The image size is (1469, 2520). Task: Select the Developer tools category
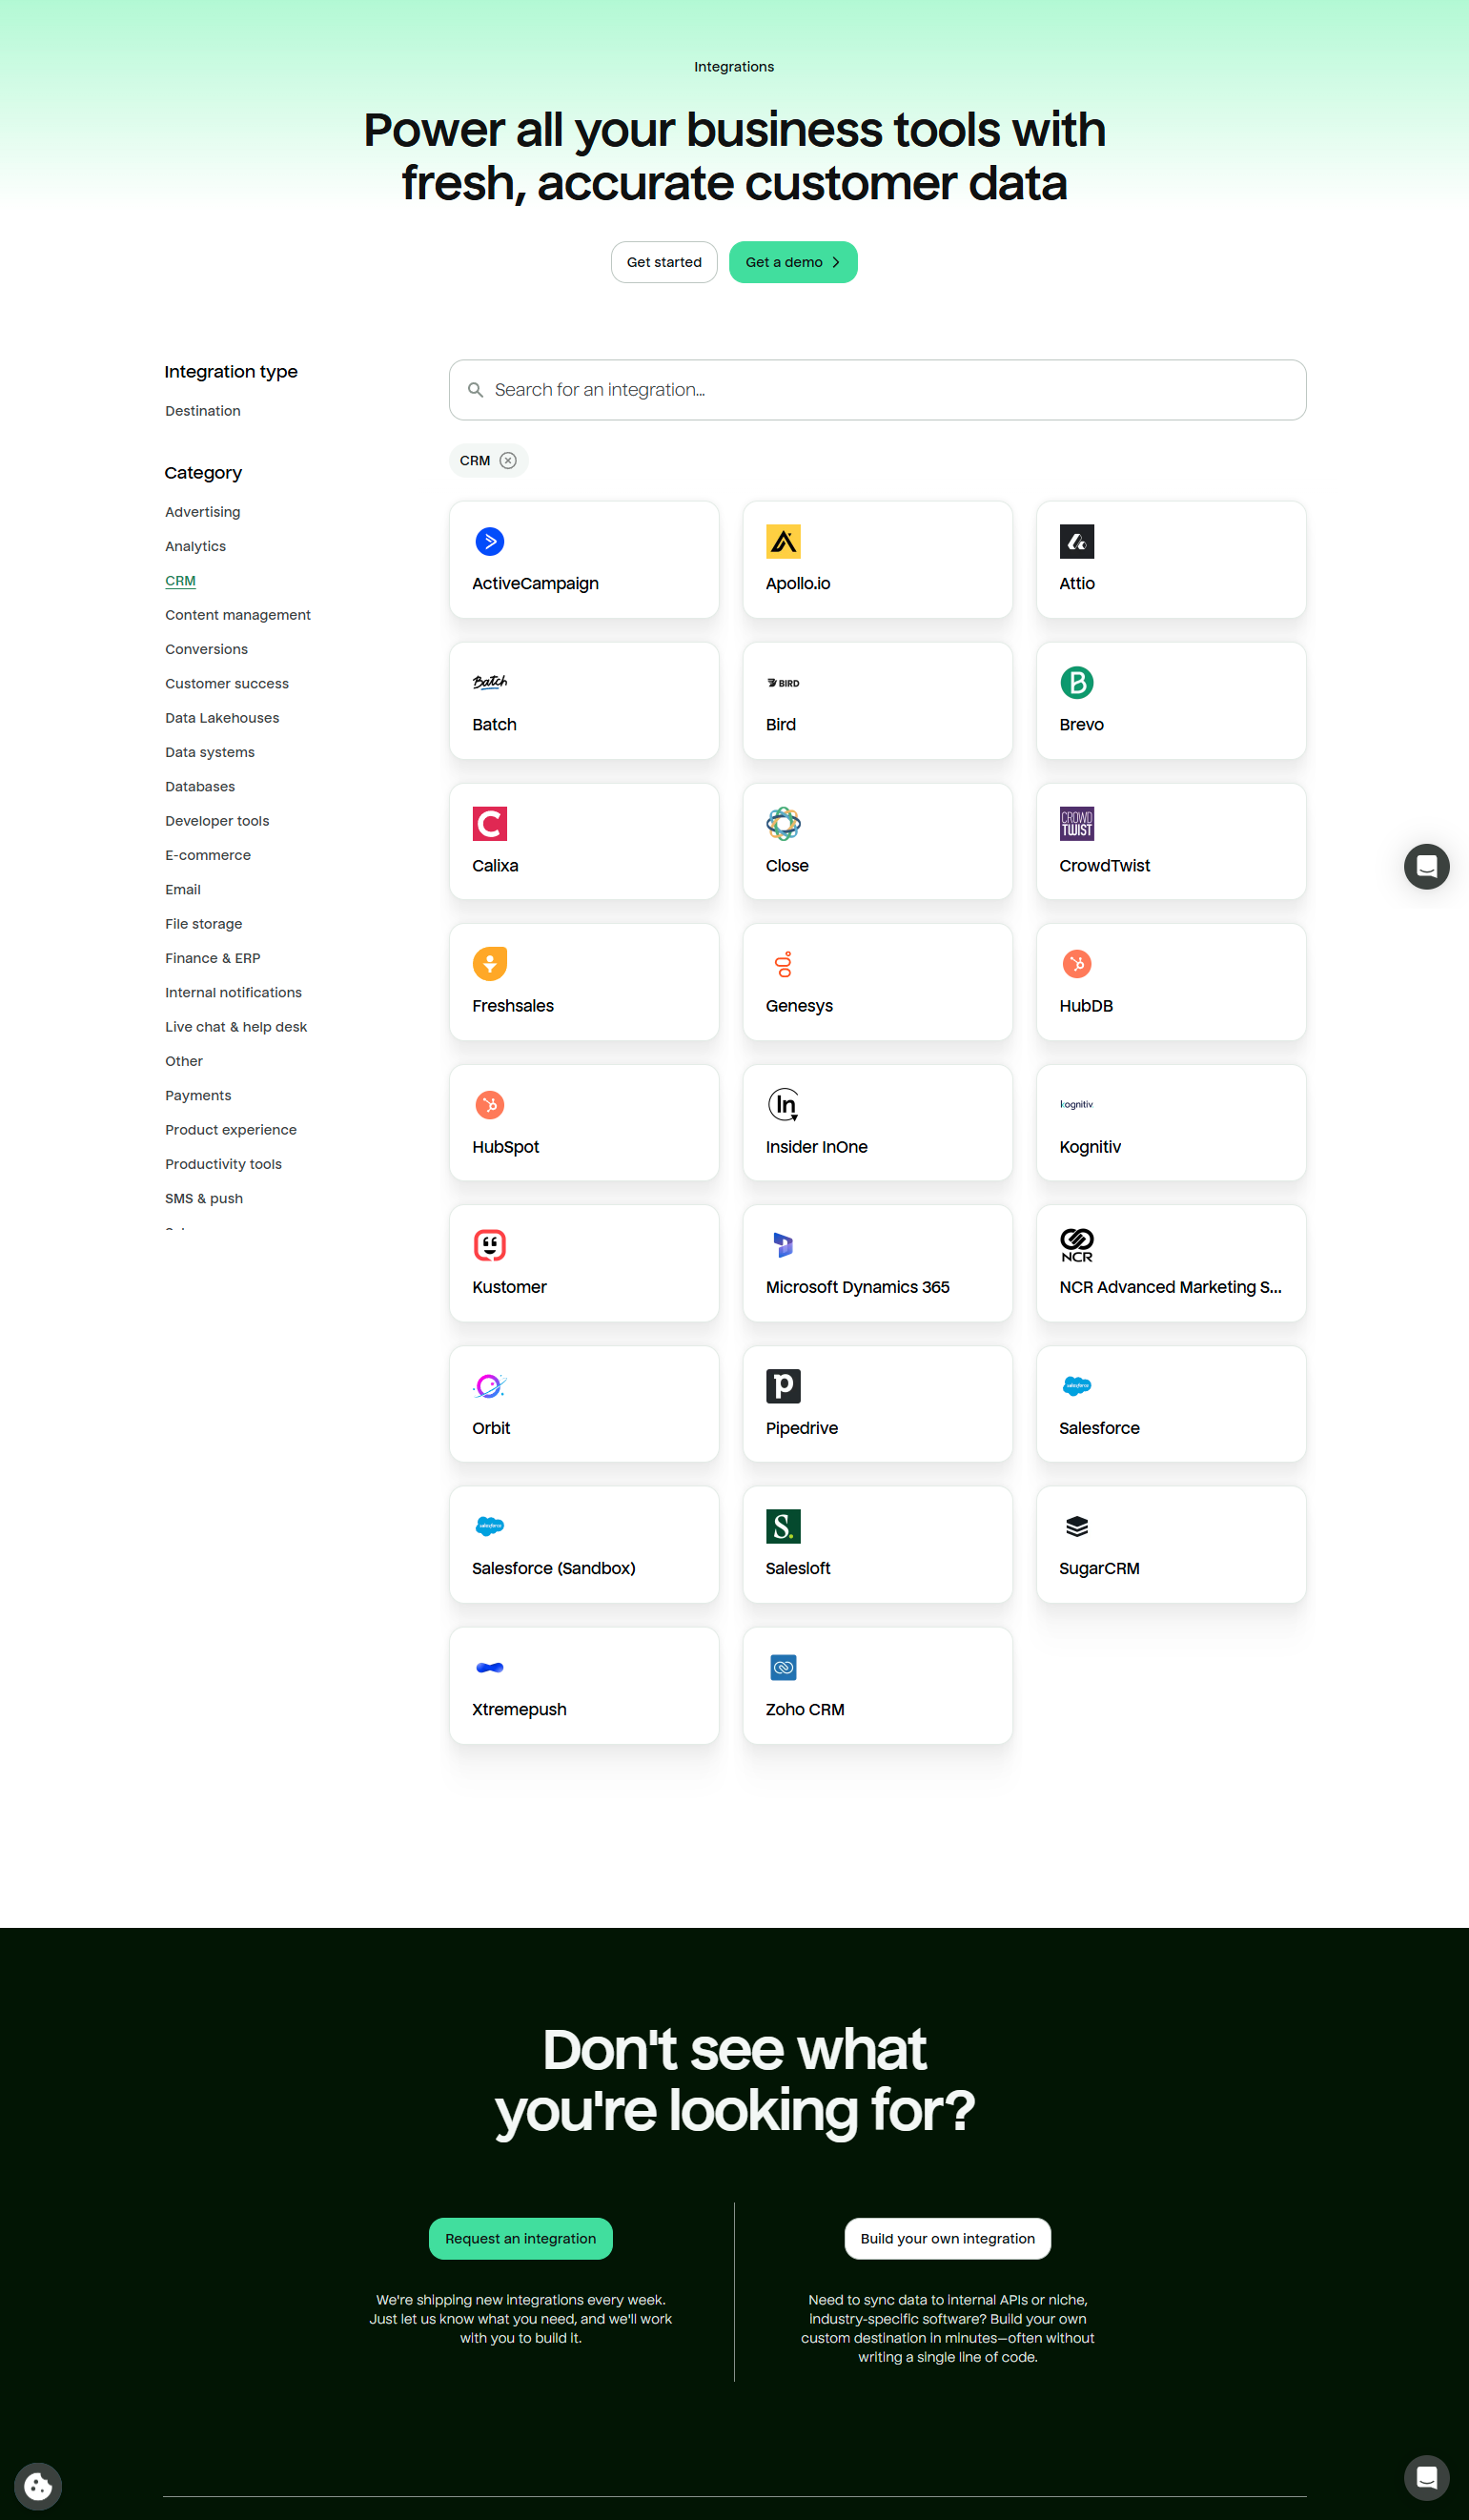(217, 821)
